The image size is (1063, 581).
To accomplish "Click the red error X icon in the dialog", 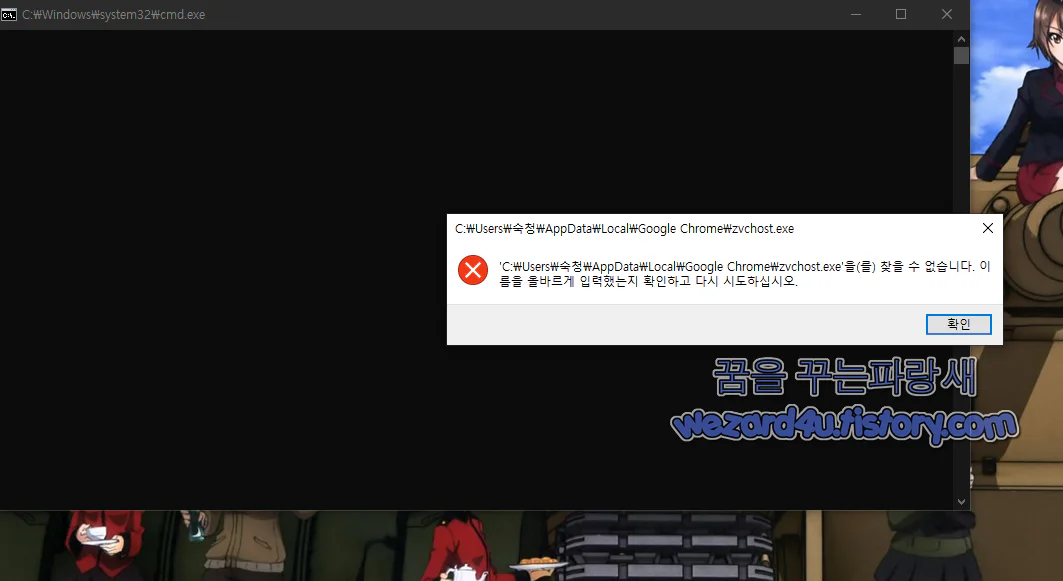I will [472, 270].
